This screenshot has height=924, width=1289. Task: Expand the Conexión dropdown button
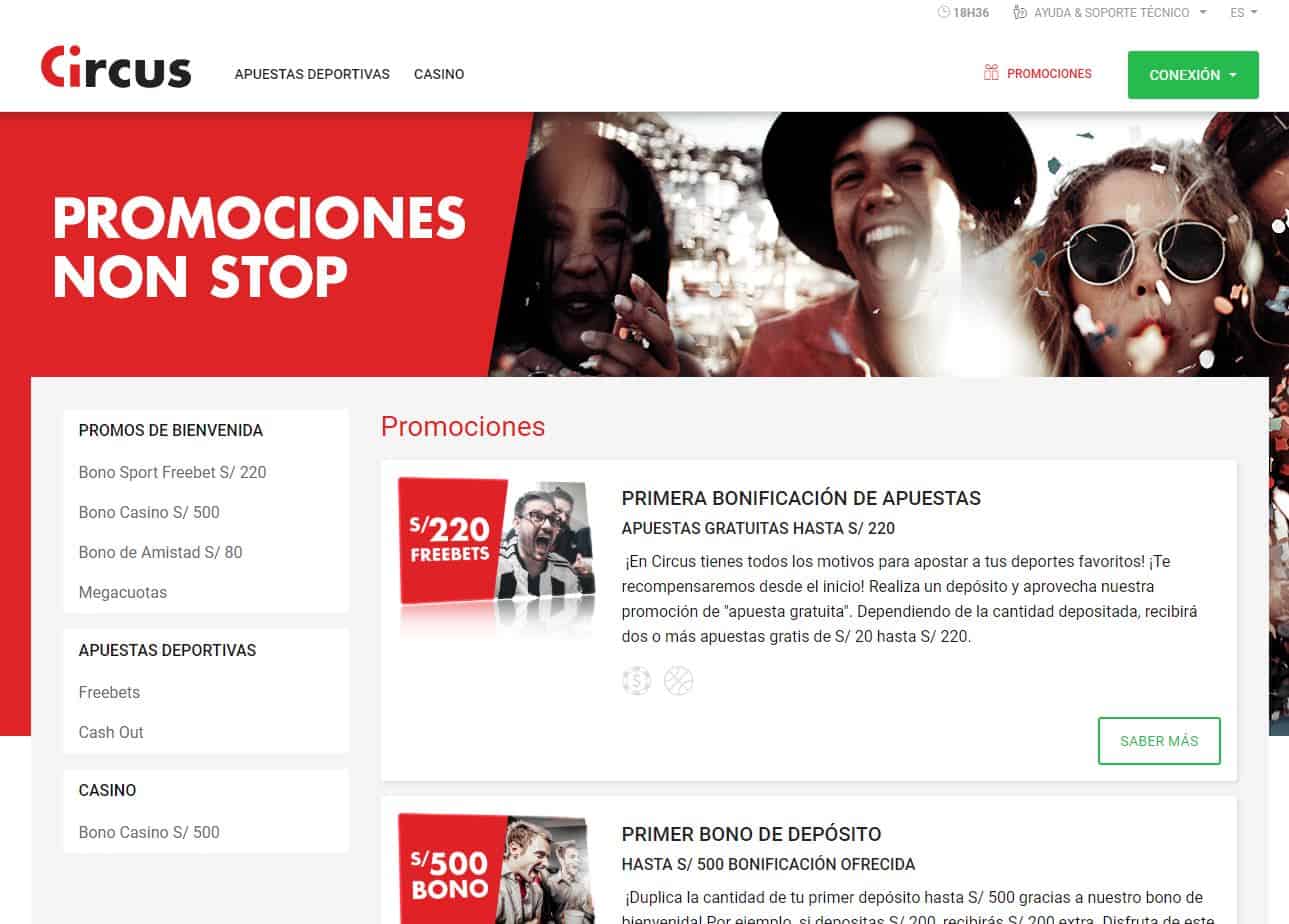[1193, 75]
